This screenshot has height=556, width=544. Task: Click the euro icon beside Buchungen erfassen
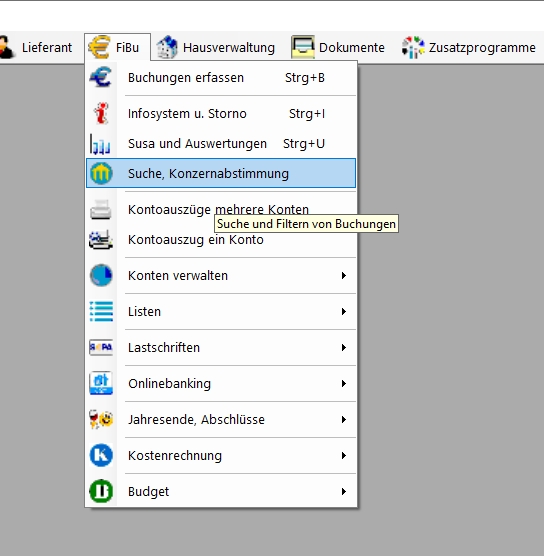101,77
